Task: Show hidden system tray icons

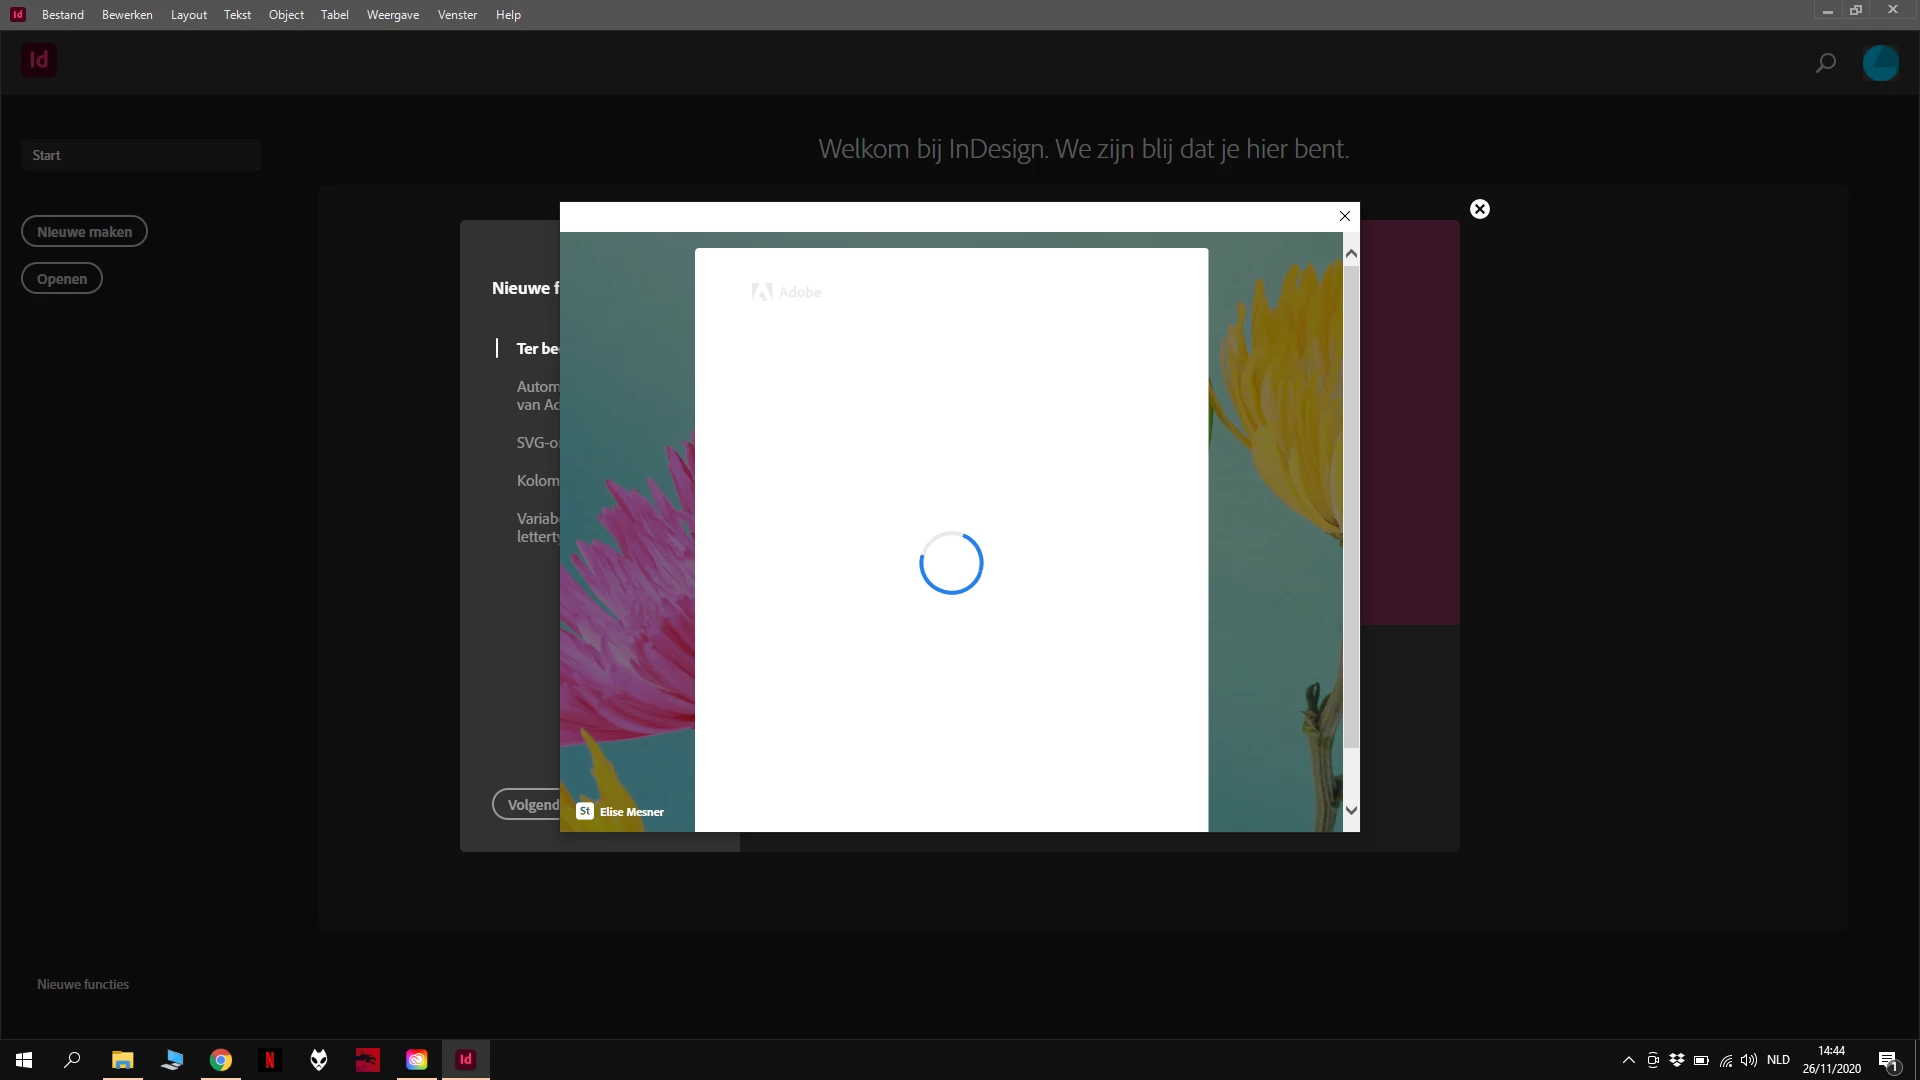Action: (x=1629, y=1060)
